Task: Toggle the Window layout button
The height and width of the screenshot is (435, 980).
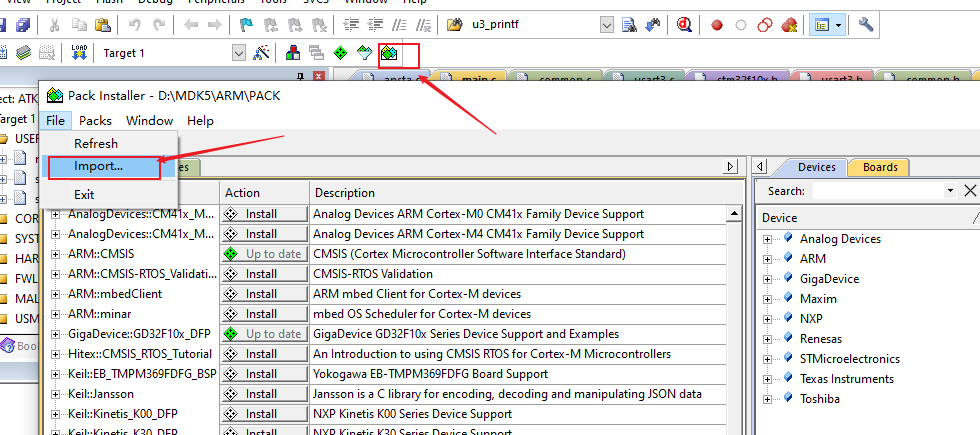Action: click(822, 25)
